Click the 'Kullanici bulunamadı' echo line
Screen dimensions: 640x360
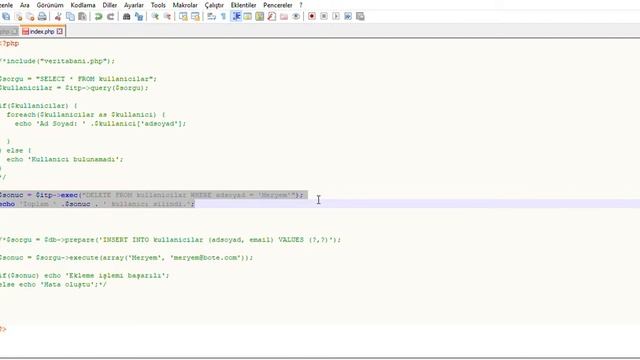[64, 159]
